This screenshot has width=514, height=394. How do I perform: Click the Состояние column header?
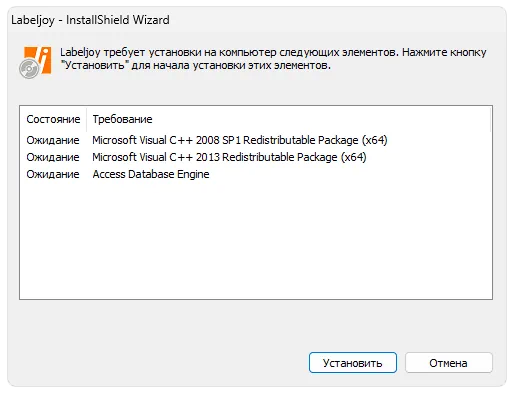(x=53, y=119)
